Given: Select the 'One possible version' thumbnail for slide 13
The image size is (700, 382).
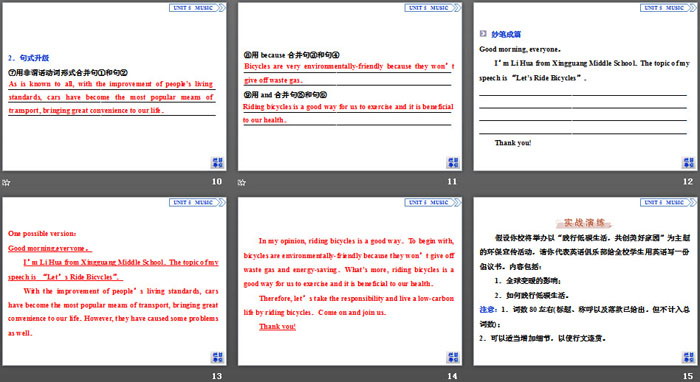Looking at the screenshot, I should (x=114, y=281).
